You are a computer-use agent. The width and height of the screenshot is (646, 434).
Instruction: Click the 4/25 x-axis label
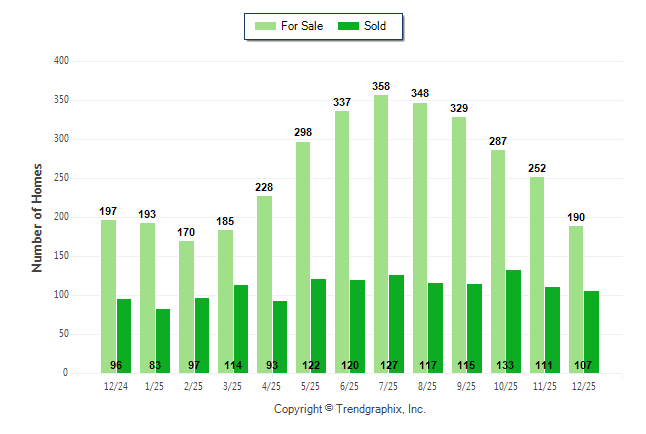pos(272,386)
